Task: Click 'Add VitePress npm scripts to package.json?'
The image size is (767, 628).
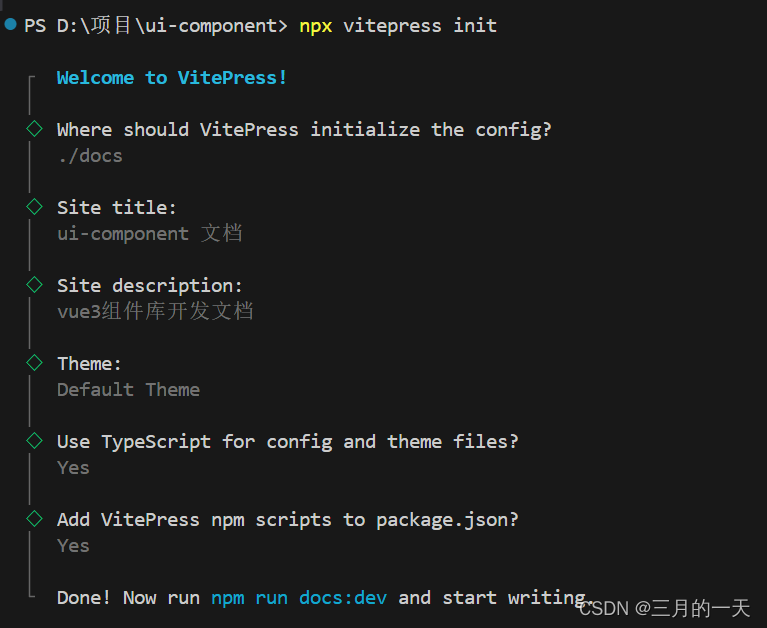Action: pyautogui.click(x=288, y=520)
